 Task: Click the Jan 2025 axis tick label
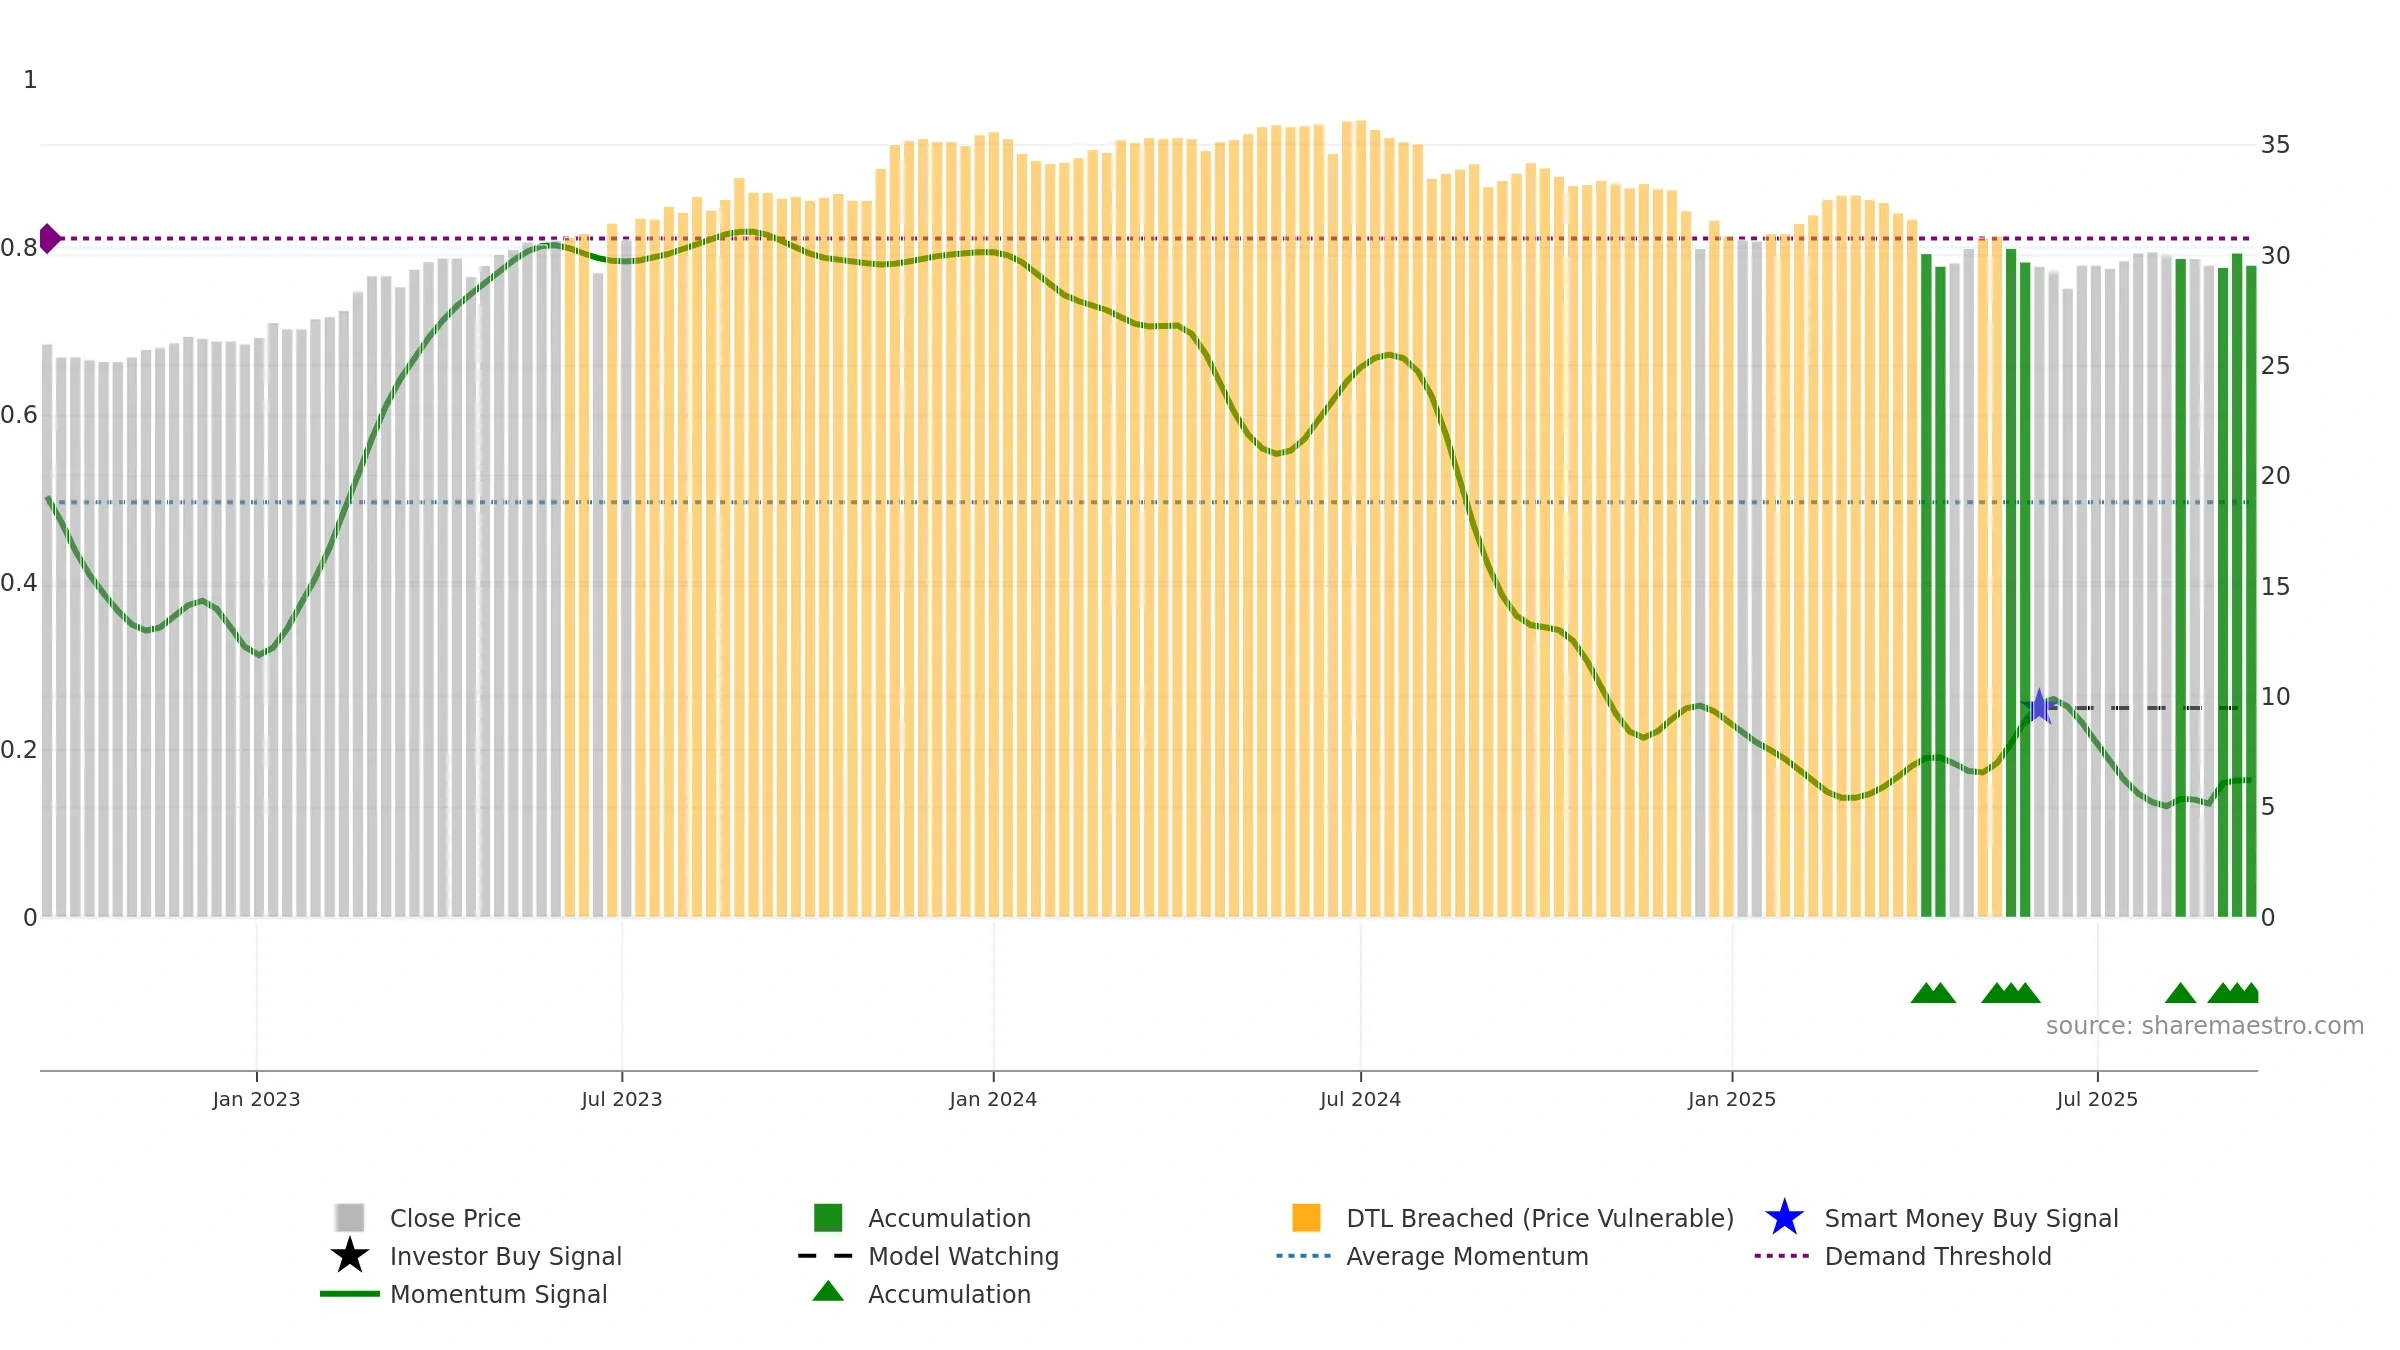coord(1732,1100)
